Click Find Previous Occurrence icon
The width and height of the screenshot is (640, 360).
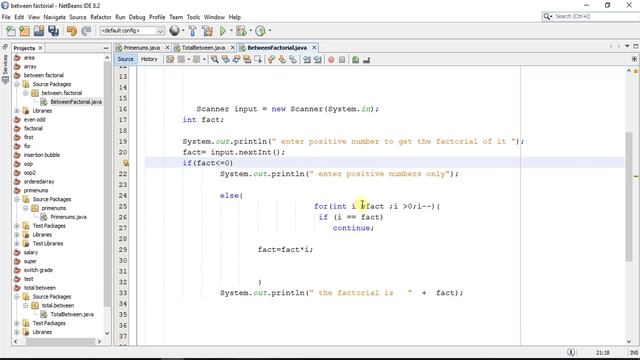(x=225, y=60)
